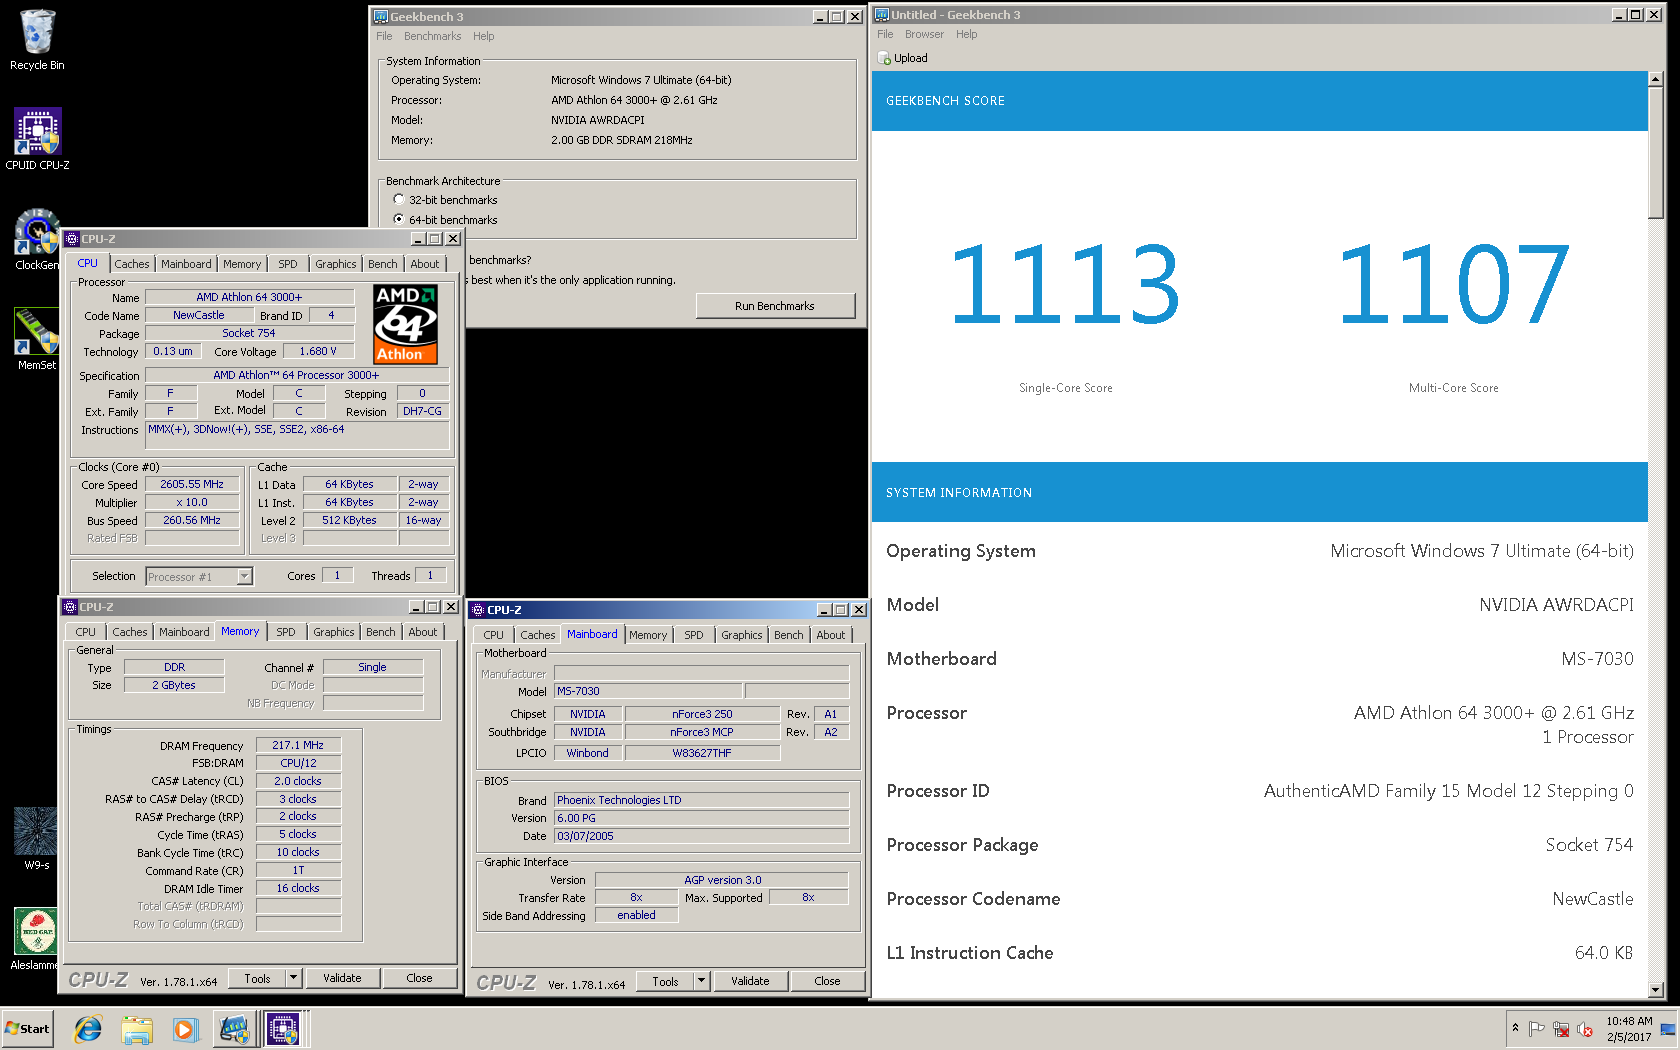The height and width of the screenshot is (1050, 1680).
Task: Click Validate in the CPU-Z window open on the Mainboard tab
Action: (x=750, y=981)
